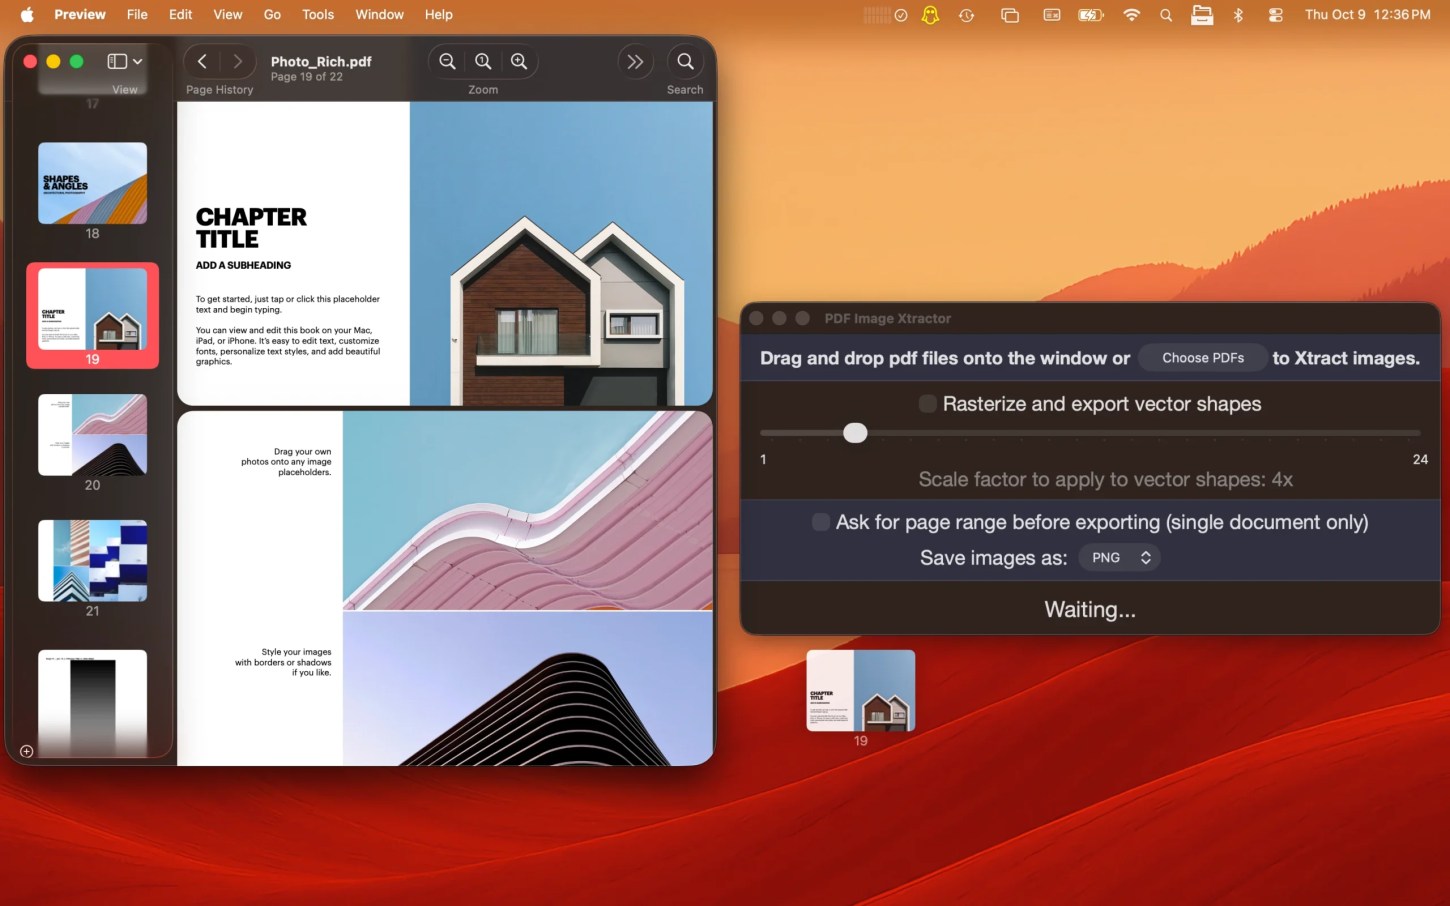Viewport: 1450px width, 906px height.
Task: Click the CHAPTER TITLE heading on the page
Action: tap(251, 228)
